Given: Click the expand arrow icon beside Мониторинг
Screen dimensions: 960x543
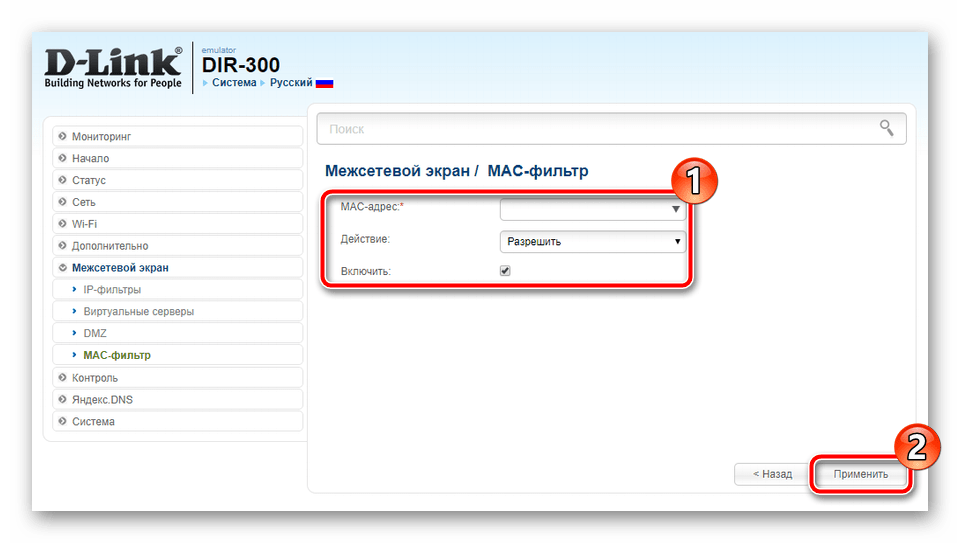Looking at the screenshot, I should 62,136.
